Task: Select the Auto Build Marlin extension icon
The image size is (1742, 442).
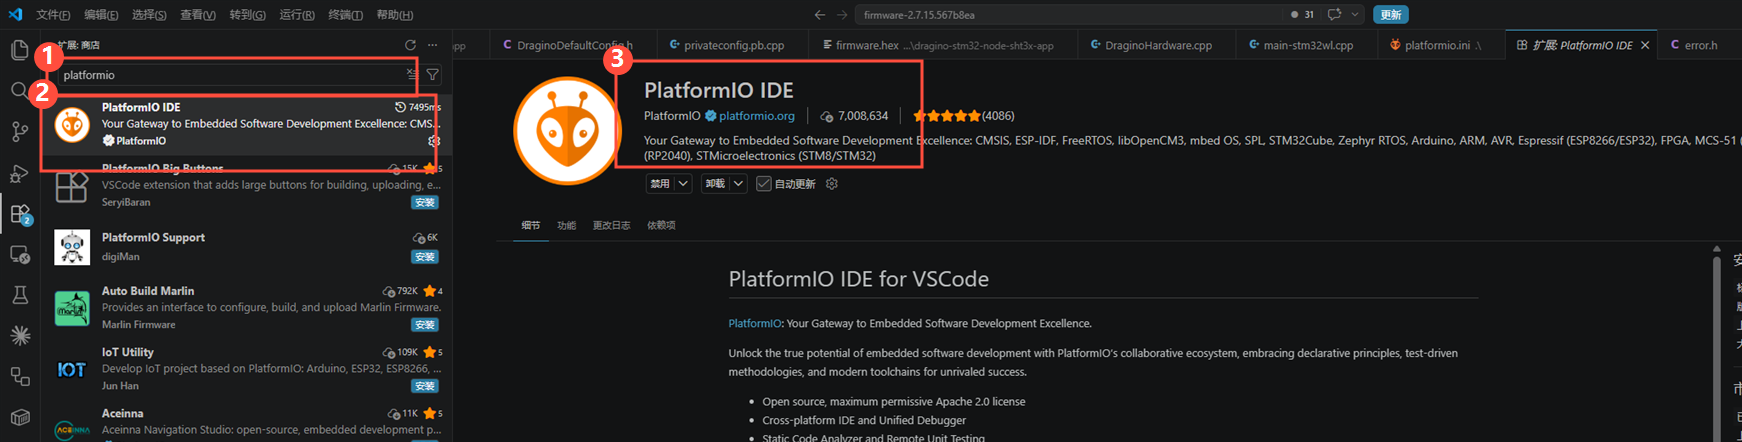Action: [x=72, y=308]
